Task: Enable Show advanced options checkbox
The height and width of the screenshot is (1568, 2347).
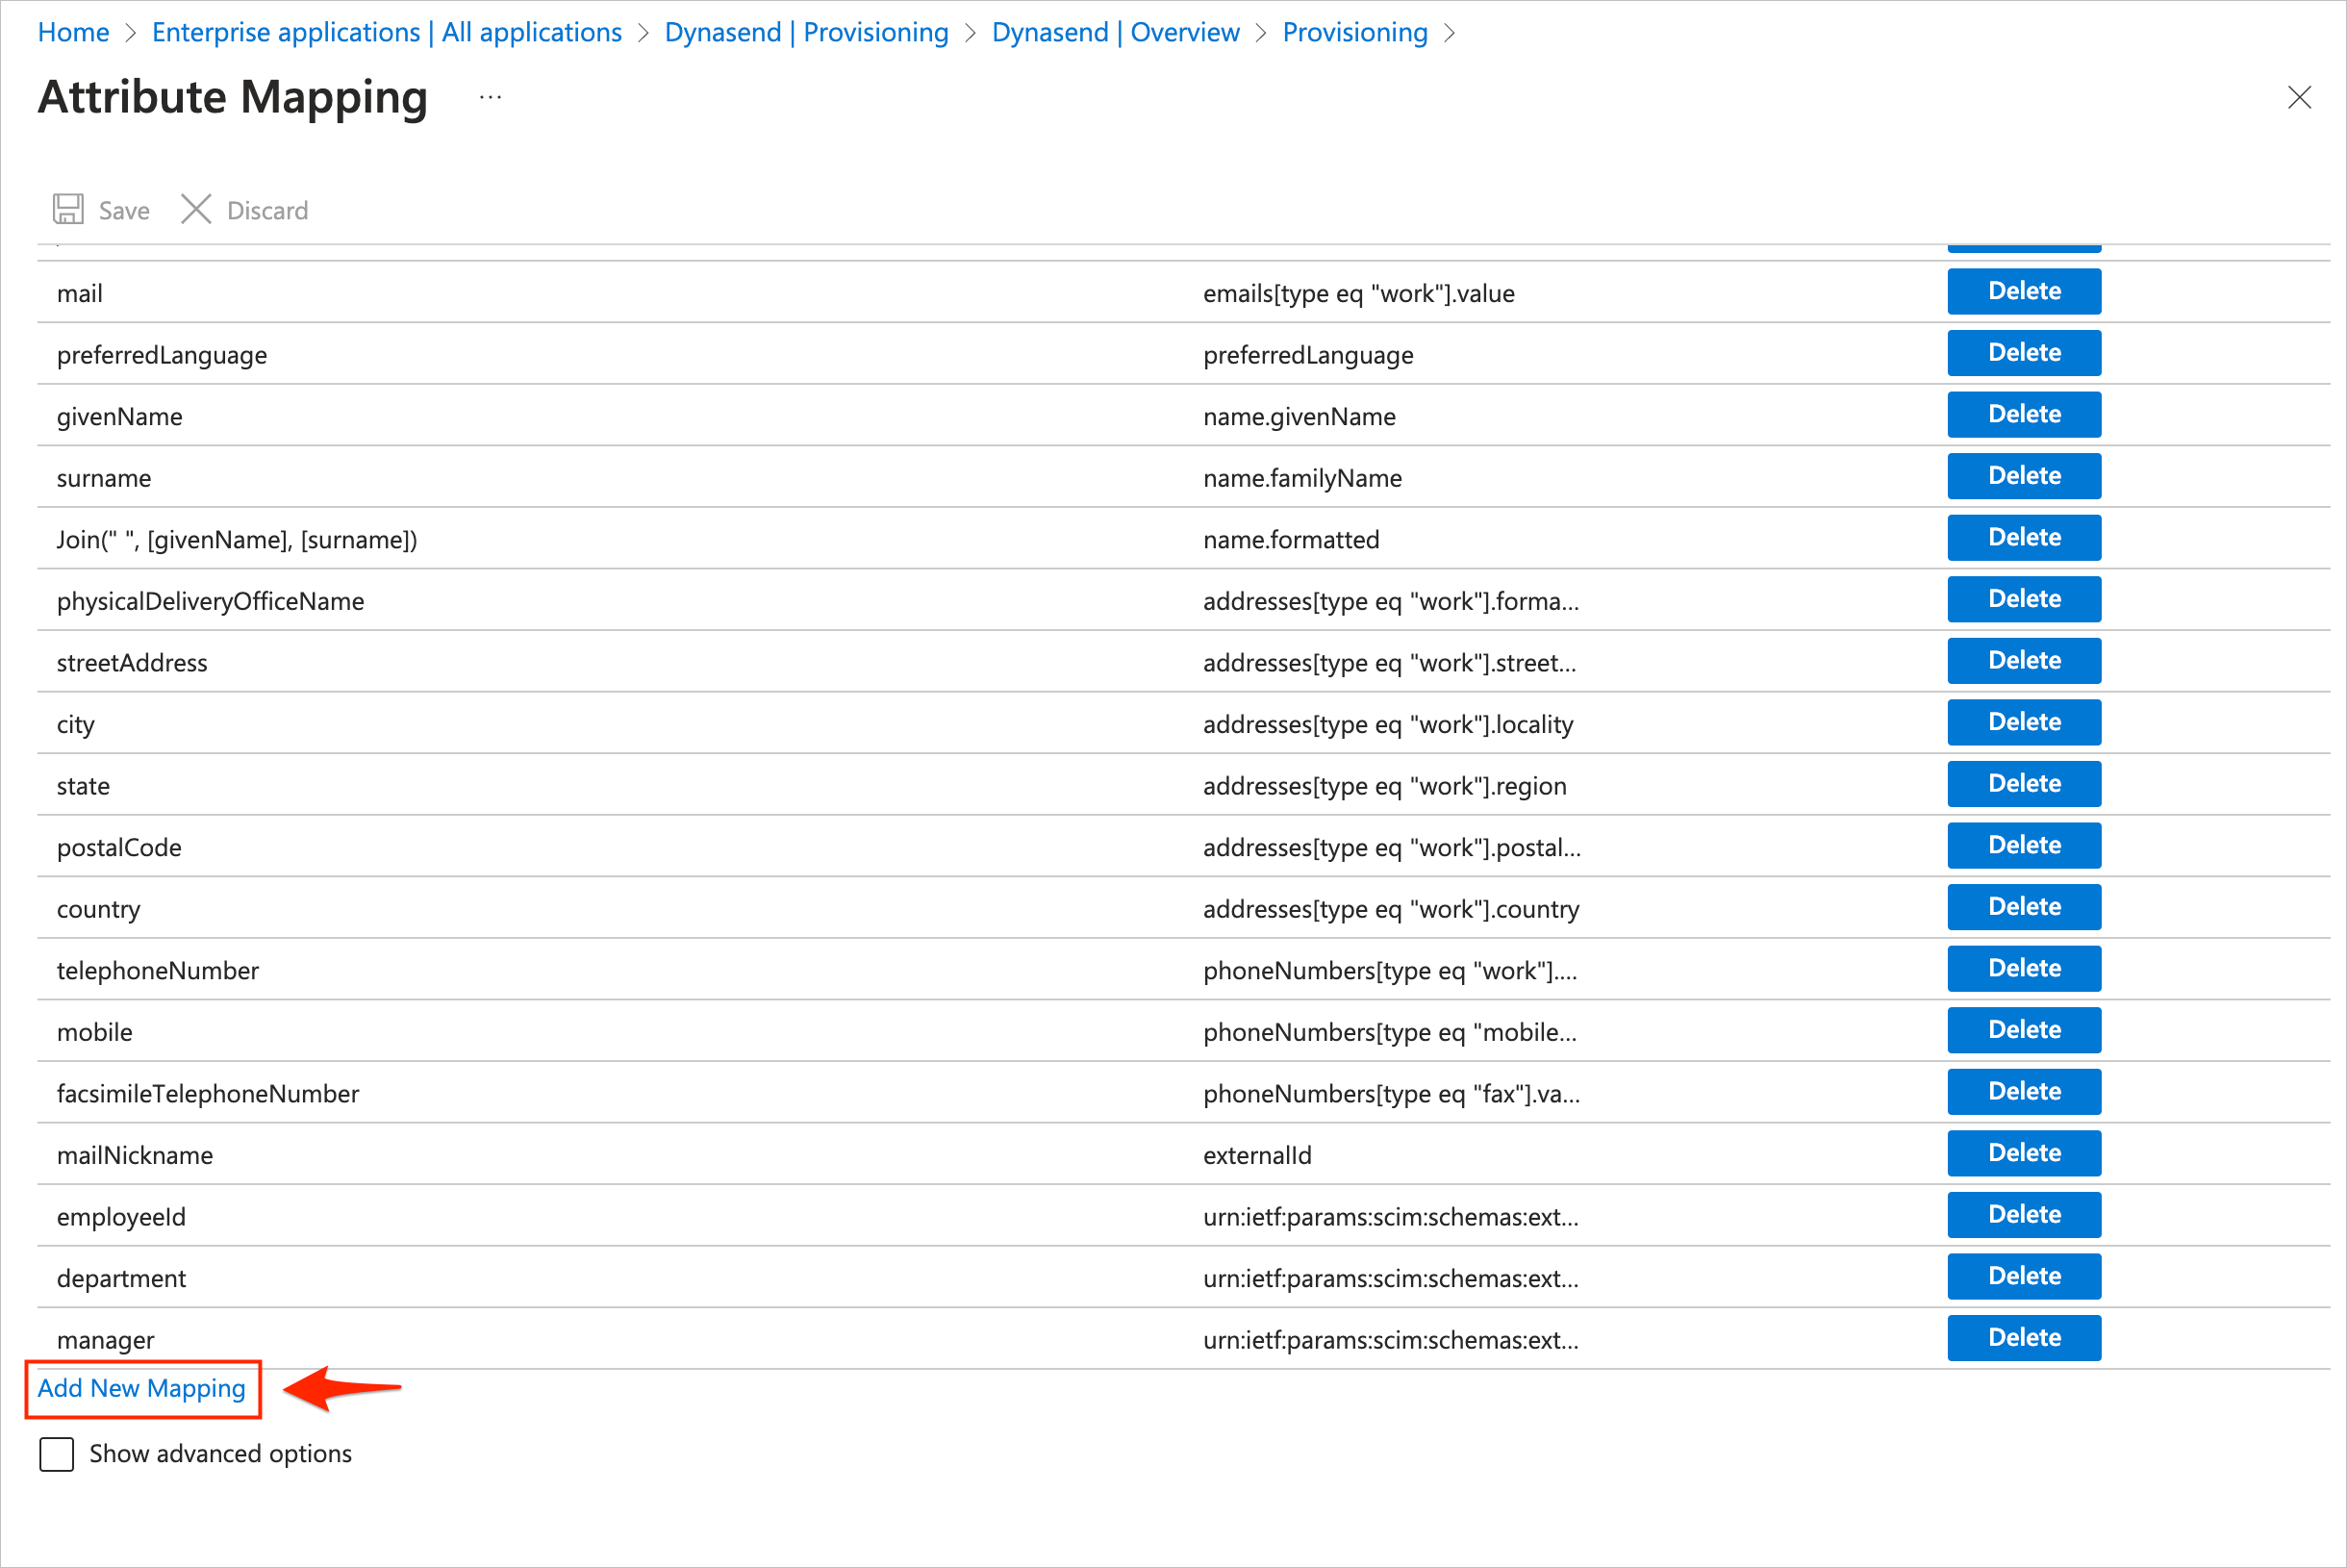Action: click(x=57, y=1453)
